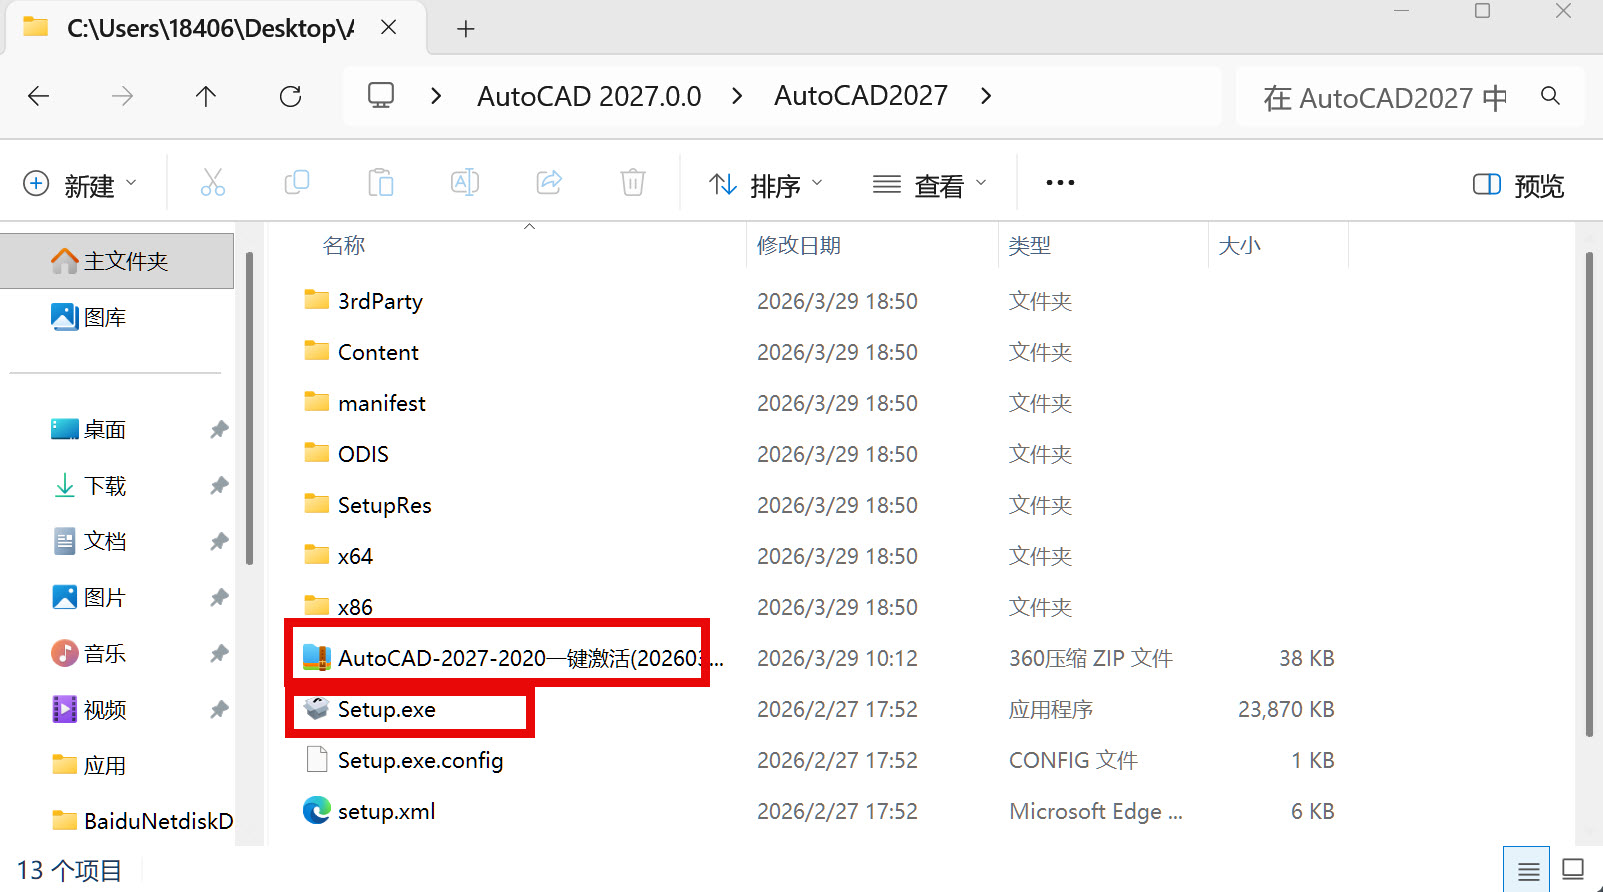Sort files by 修改日期 column header
1603x892 pixels.
(x=799, y=246)
